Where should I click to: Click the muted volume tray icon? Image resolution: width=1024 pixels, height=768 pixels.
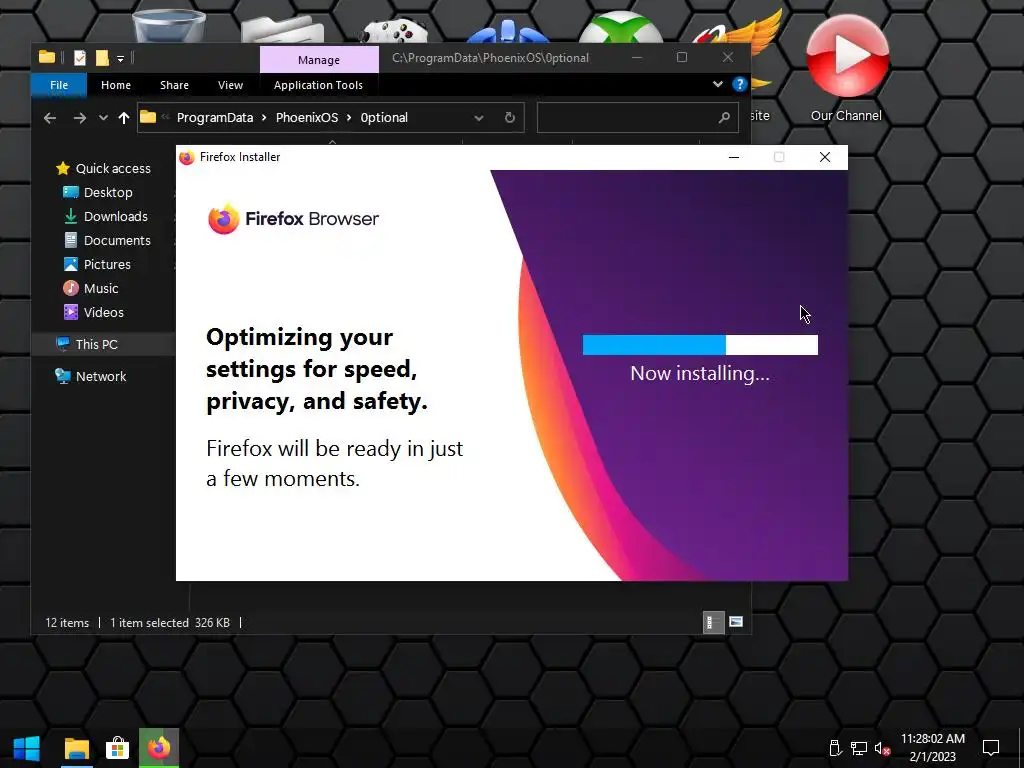882,748
